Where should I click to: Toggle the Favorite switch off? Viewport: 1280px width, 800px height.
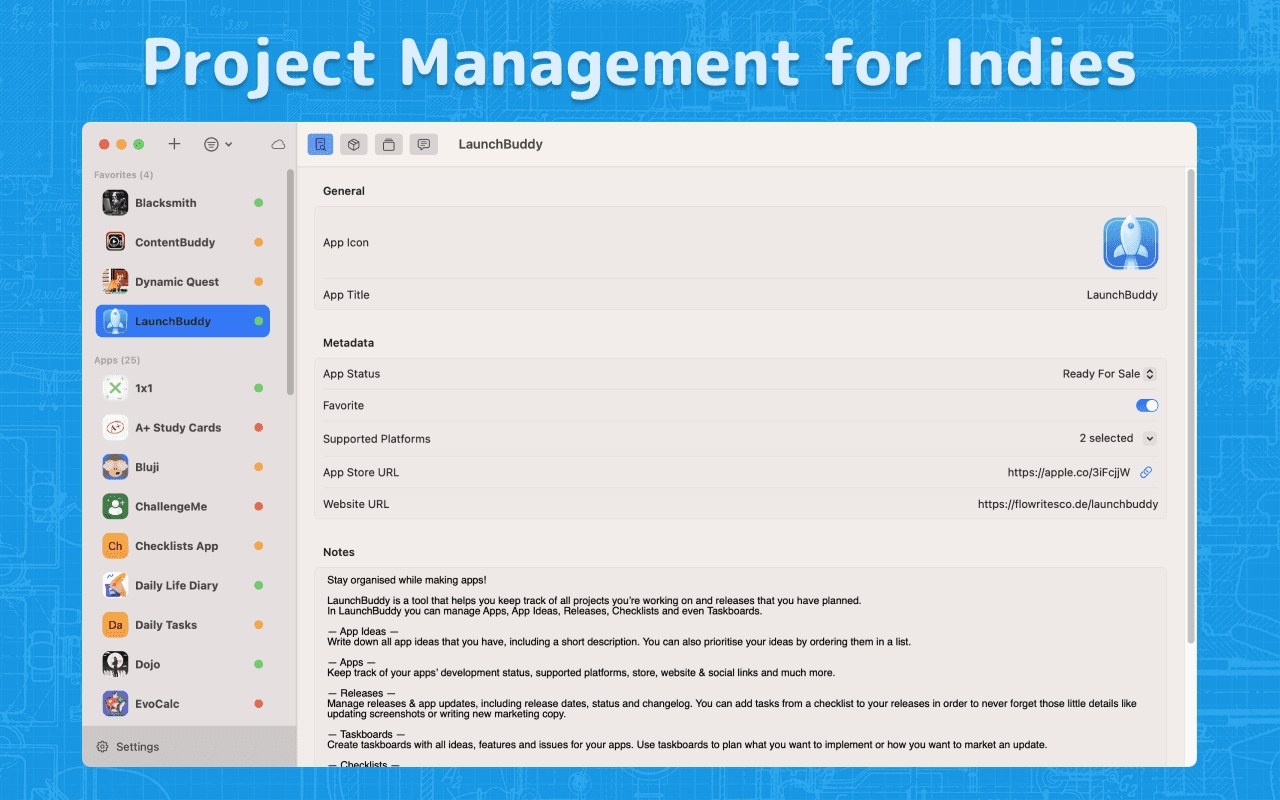coord(1147,405)
